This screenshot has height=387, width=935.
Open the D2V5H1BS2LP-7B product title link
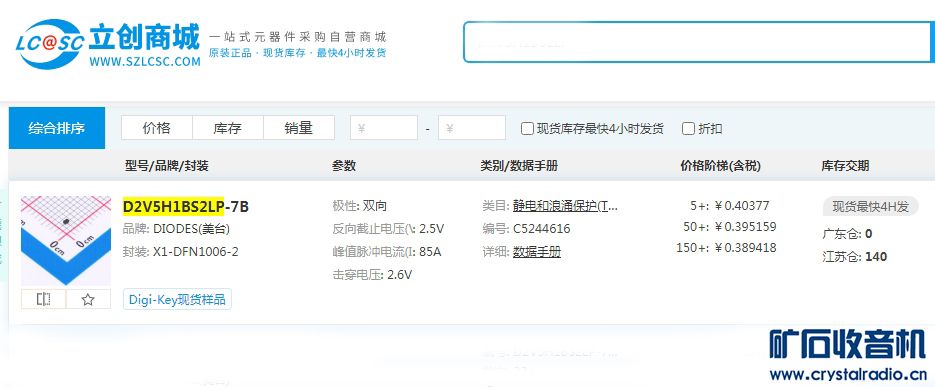[185, 206]
